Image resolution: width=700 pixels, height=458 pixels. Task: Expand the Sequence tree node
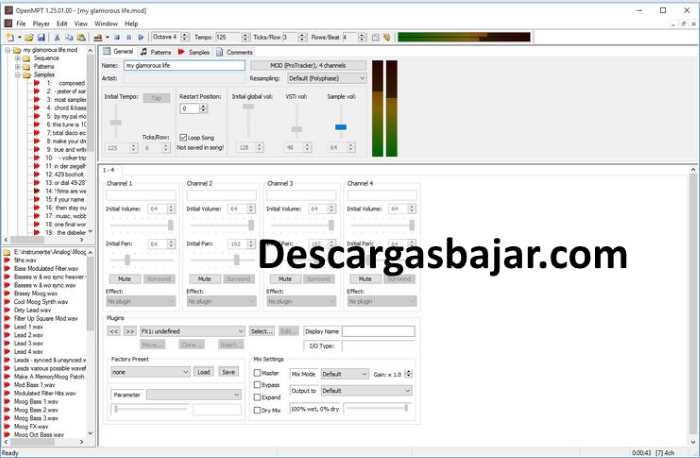(18, 58)
